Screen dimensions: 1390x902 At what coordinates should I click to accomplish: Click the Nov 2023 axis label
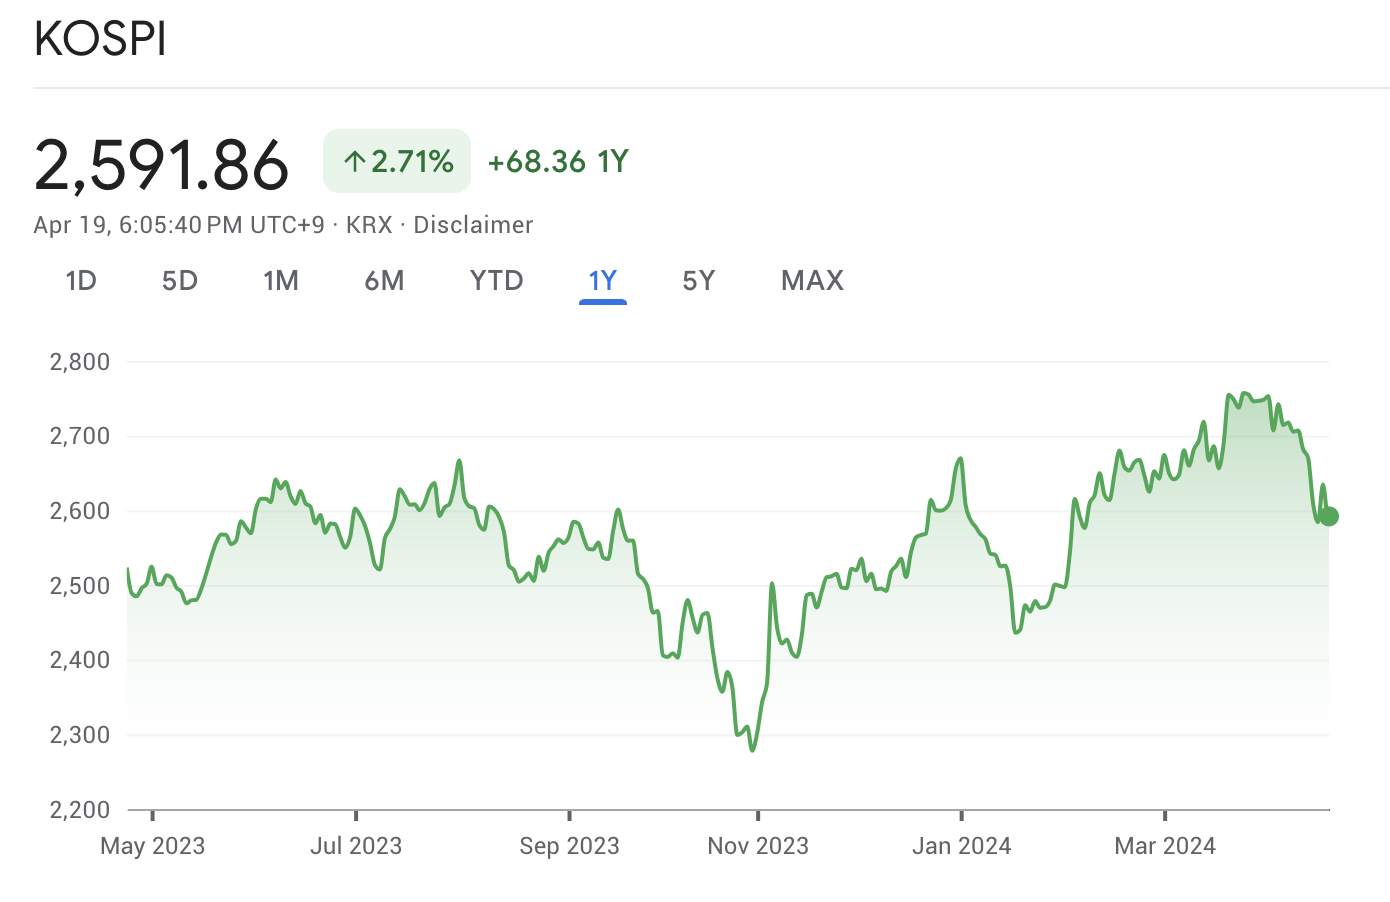(758, 846)
